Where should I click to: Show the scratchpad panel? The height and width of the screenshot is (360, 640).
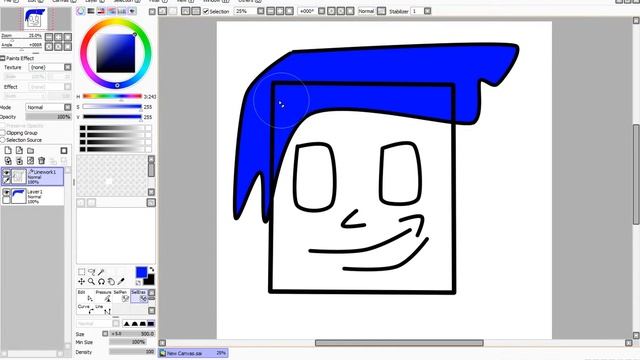pyautogui.click(x=132, y=11)
